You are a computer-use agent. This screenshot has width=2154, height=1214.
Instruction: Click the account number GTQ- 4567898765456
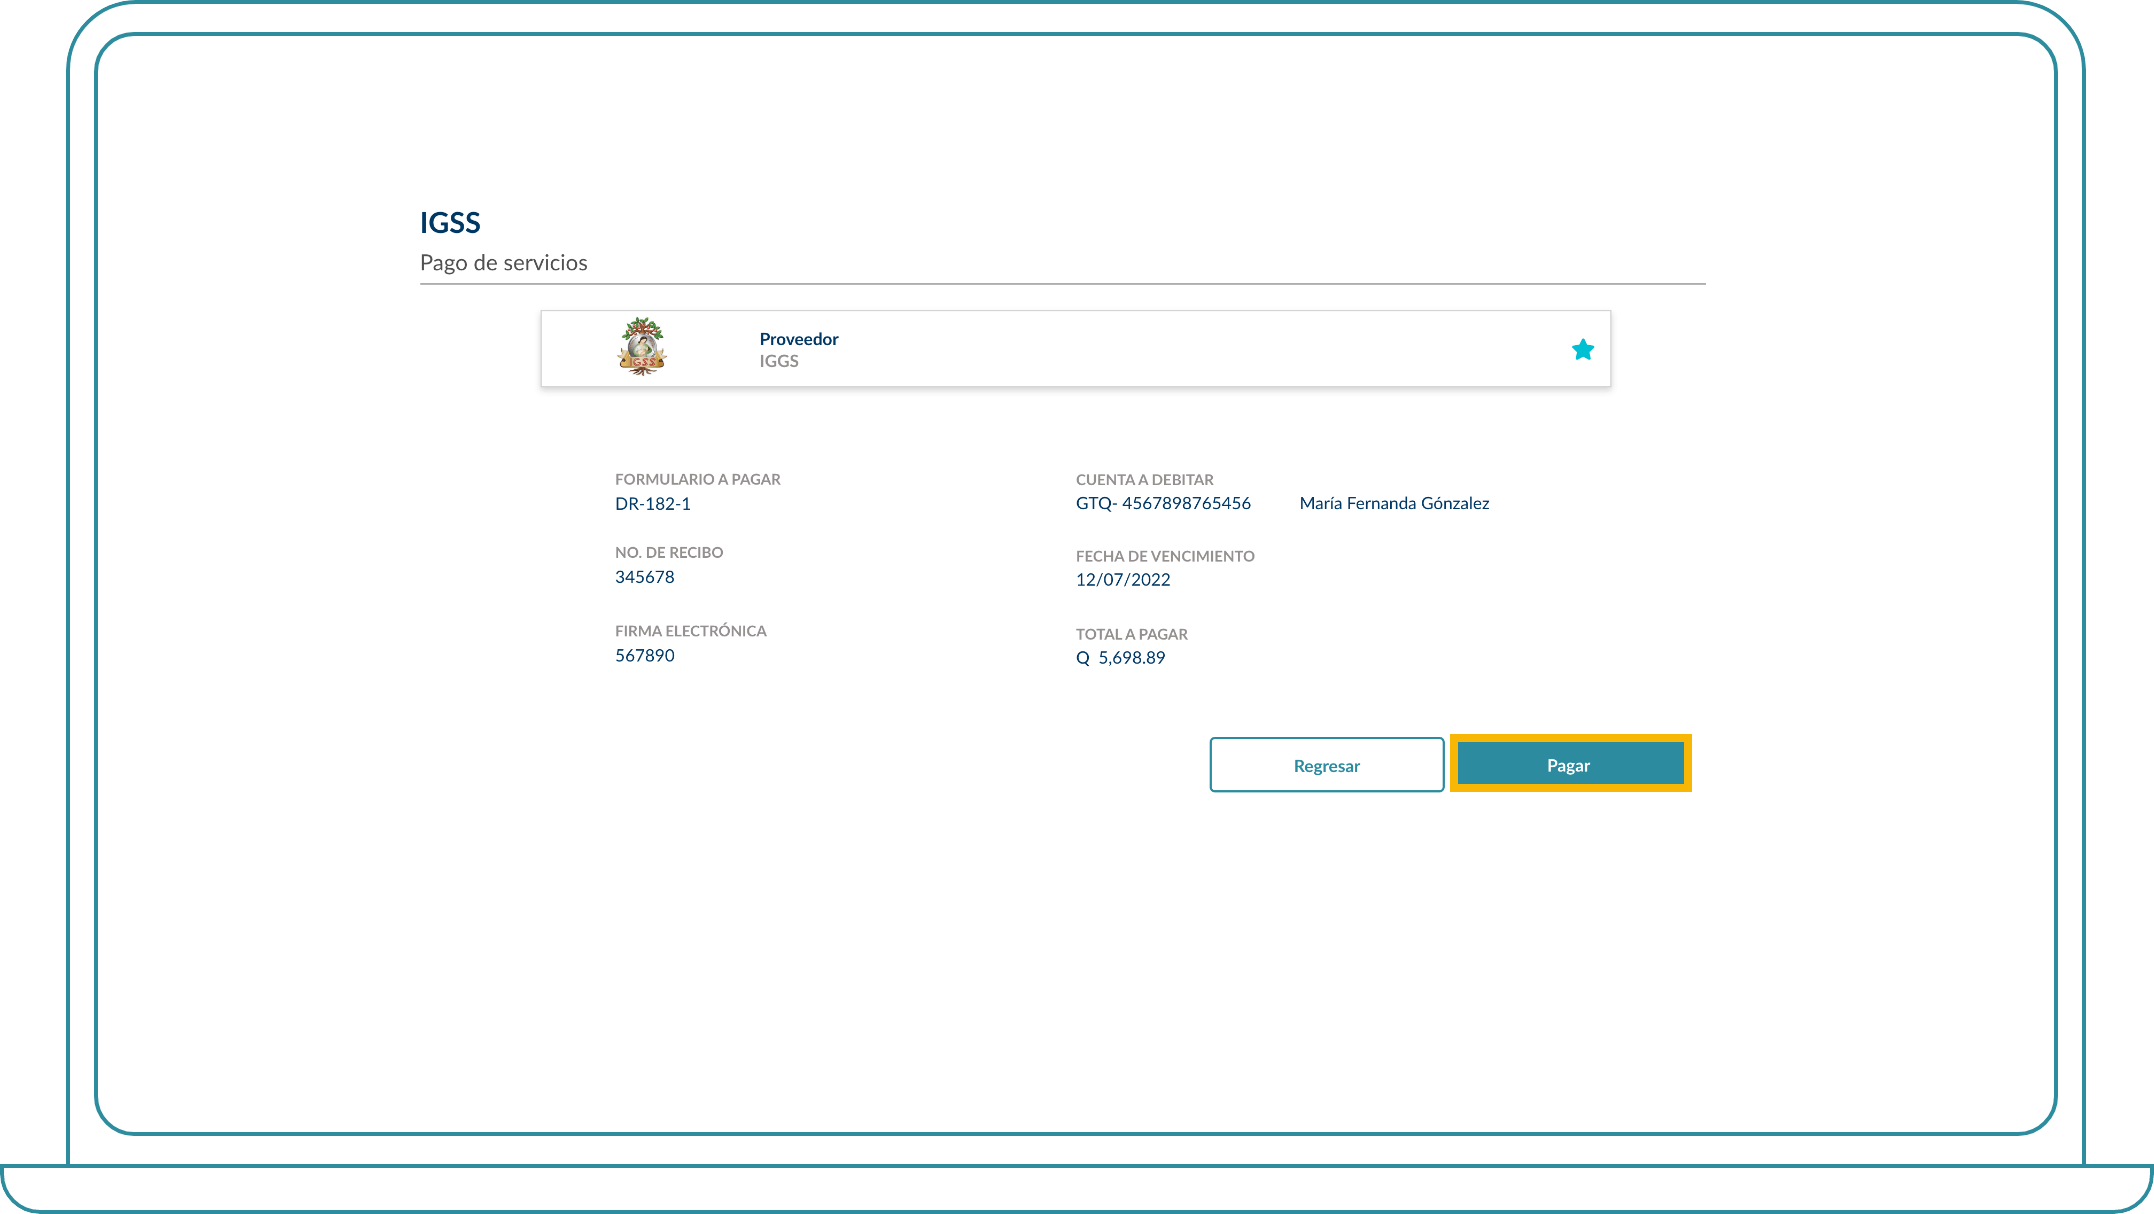1162,503
